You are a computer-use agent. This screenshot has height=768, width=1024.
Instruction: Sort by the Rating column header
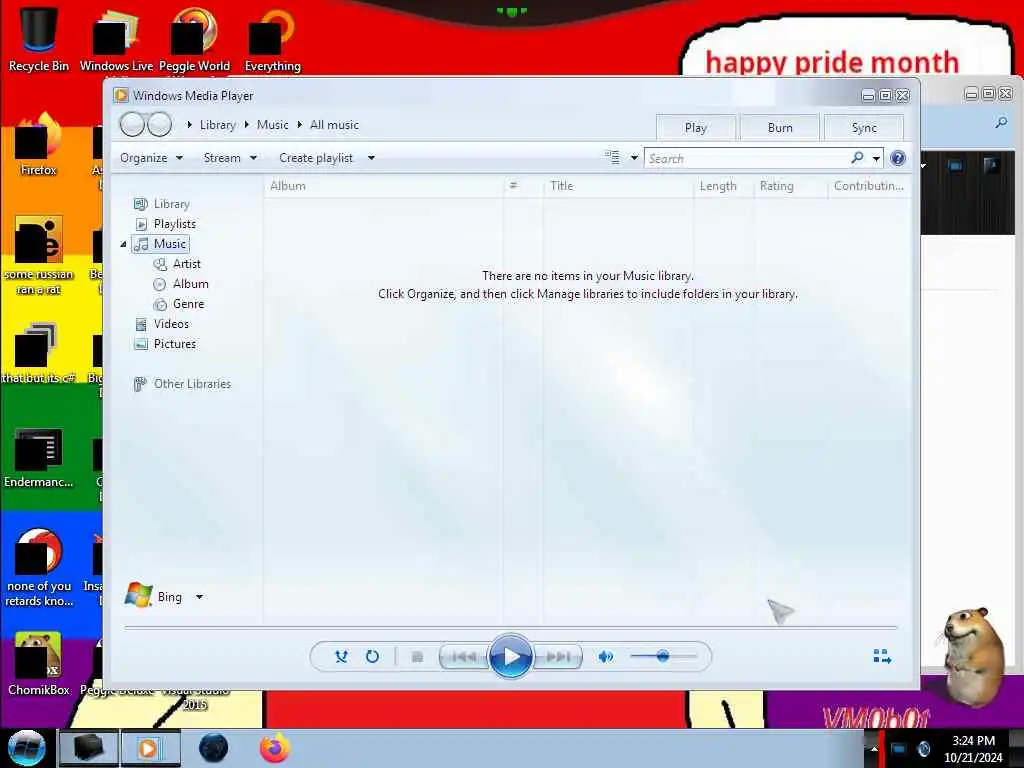click(x=791, y=186)
